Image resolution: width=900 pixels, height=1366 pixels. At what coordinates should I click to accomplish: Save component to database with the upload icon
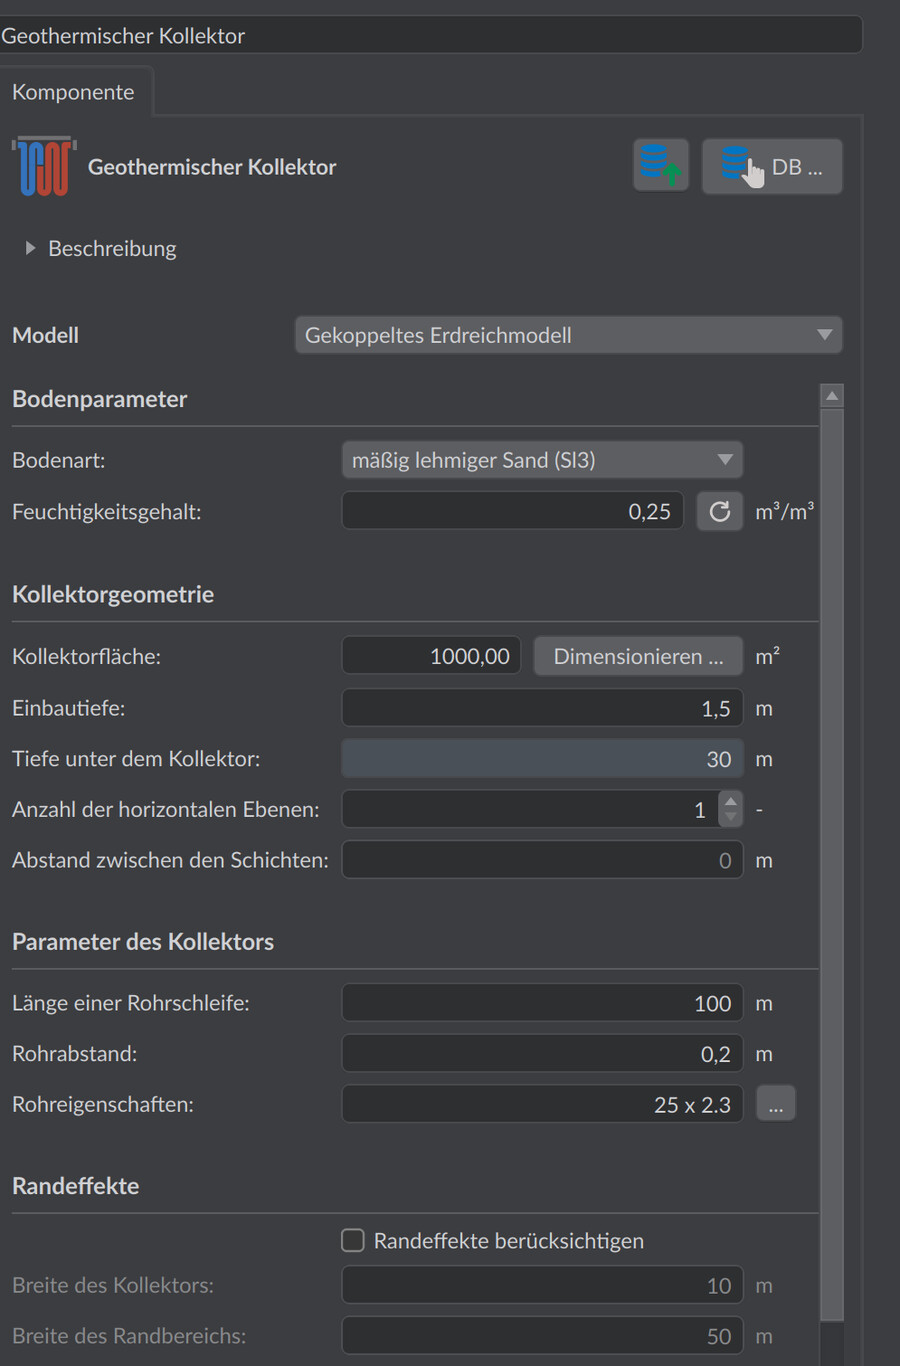point(661,166)
